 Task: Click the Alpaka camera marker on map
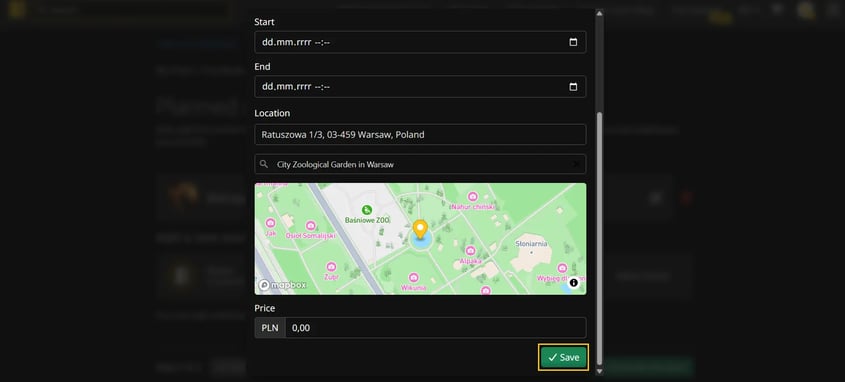470,251
